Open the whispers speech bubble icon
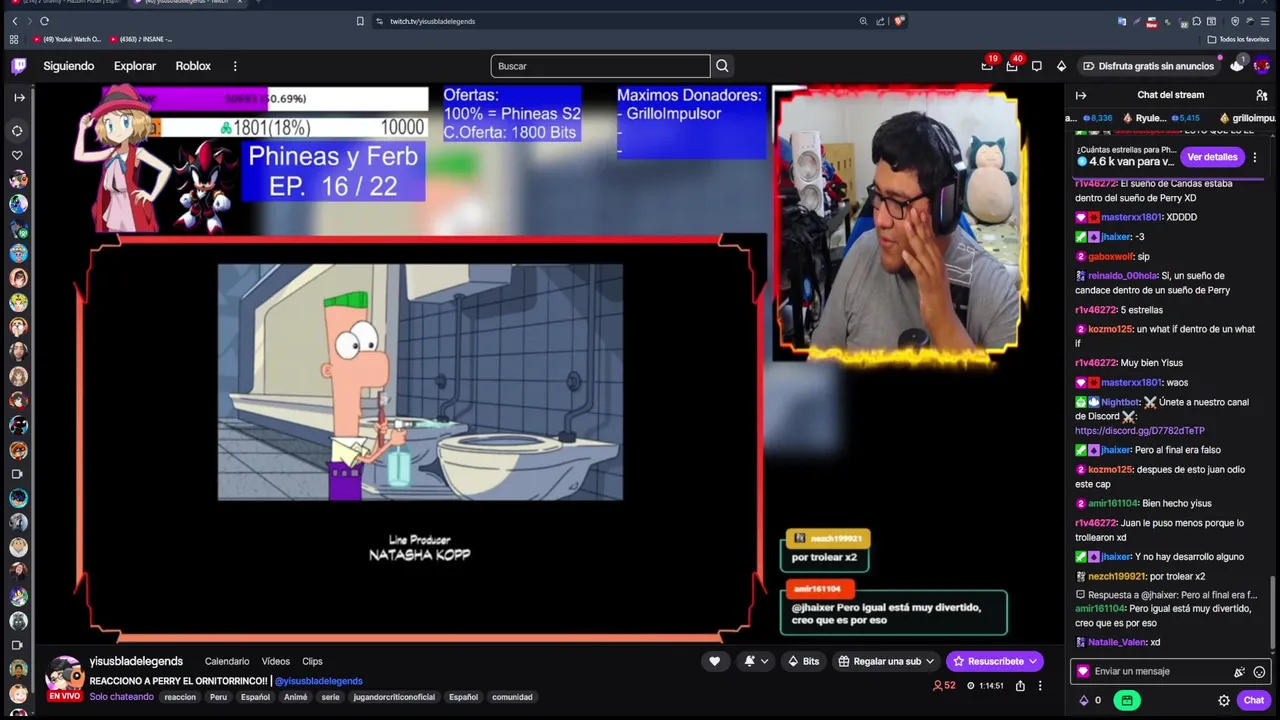 point(1037,66)
